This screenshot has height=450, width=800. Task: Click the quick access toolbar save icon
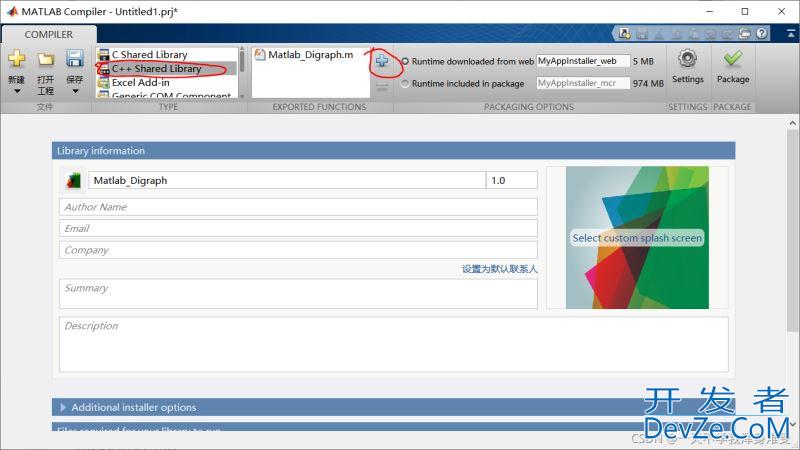[642, 34]
